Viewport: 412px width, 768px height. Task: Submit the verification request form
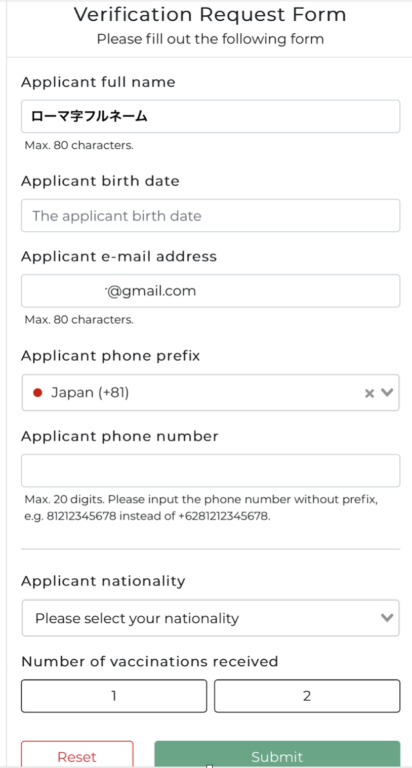point(277,756)
